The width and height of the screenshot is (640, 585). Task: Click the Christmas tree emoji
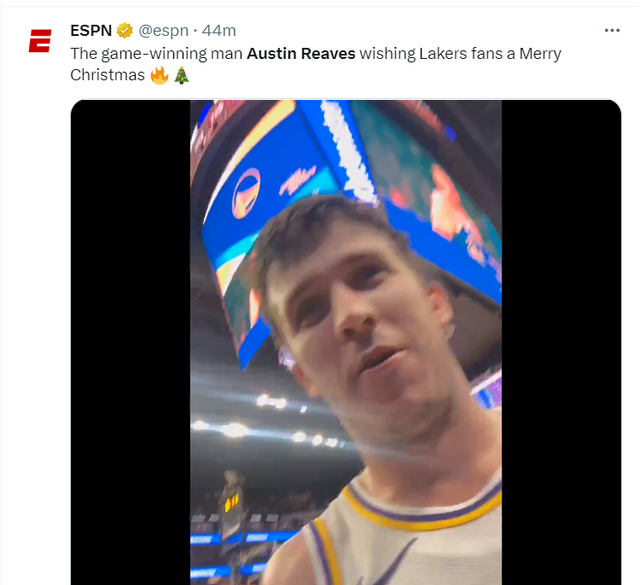181,75
